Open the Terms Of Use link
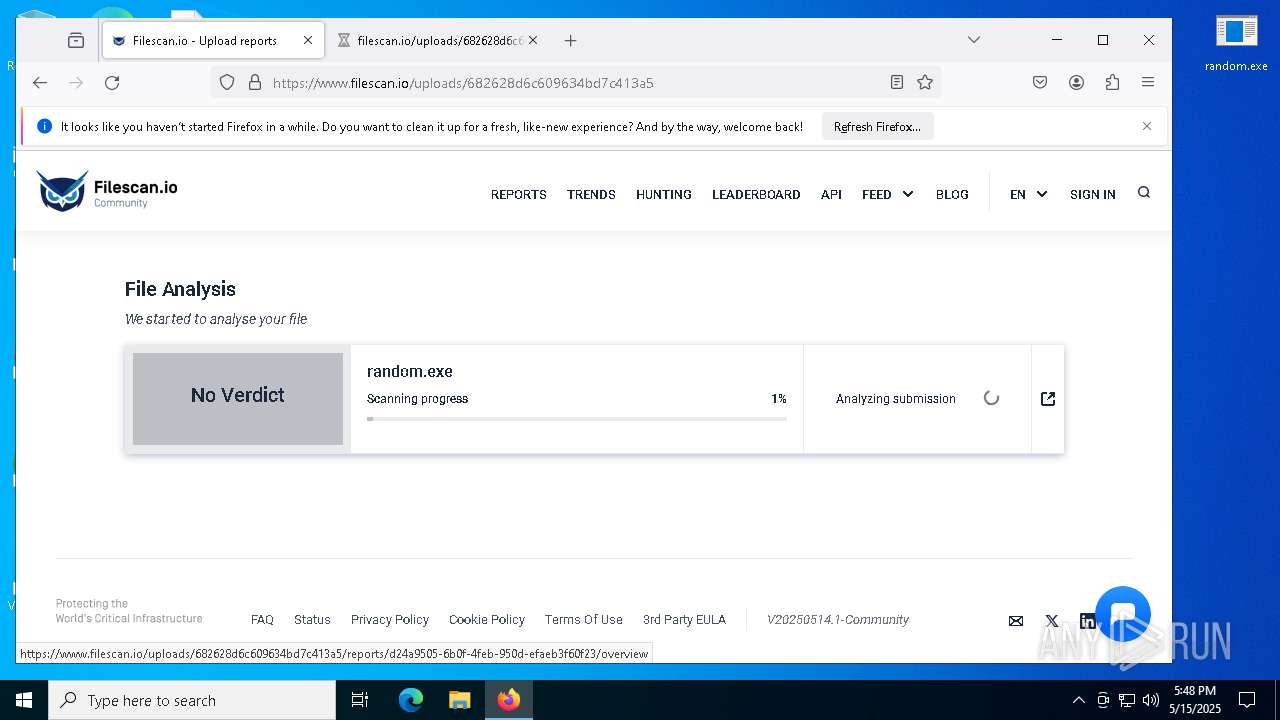The image size is (1280, 720). [x=584, y=620]
